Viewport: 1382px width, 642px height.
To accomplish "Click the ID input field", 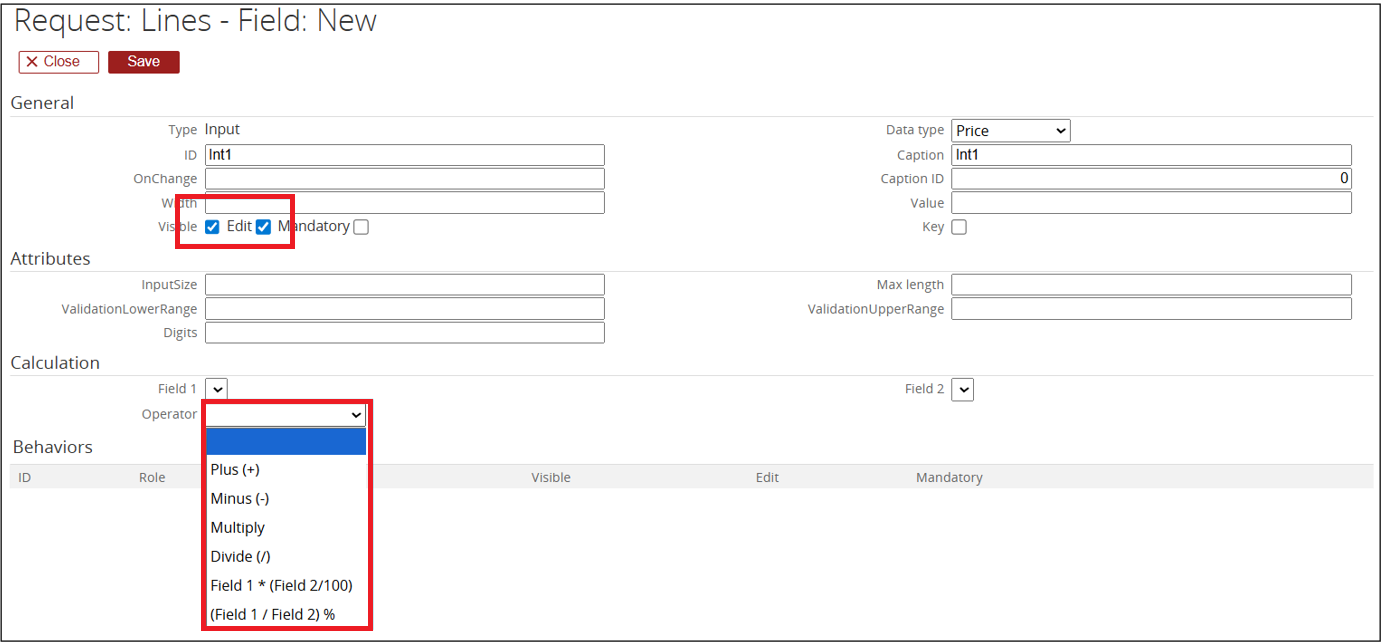I will 404,155.
